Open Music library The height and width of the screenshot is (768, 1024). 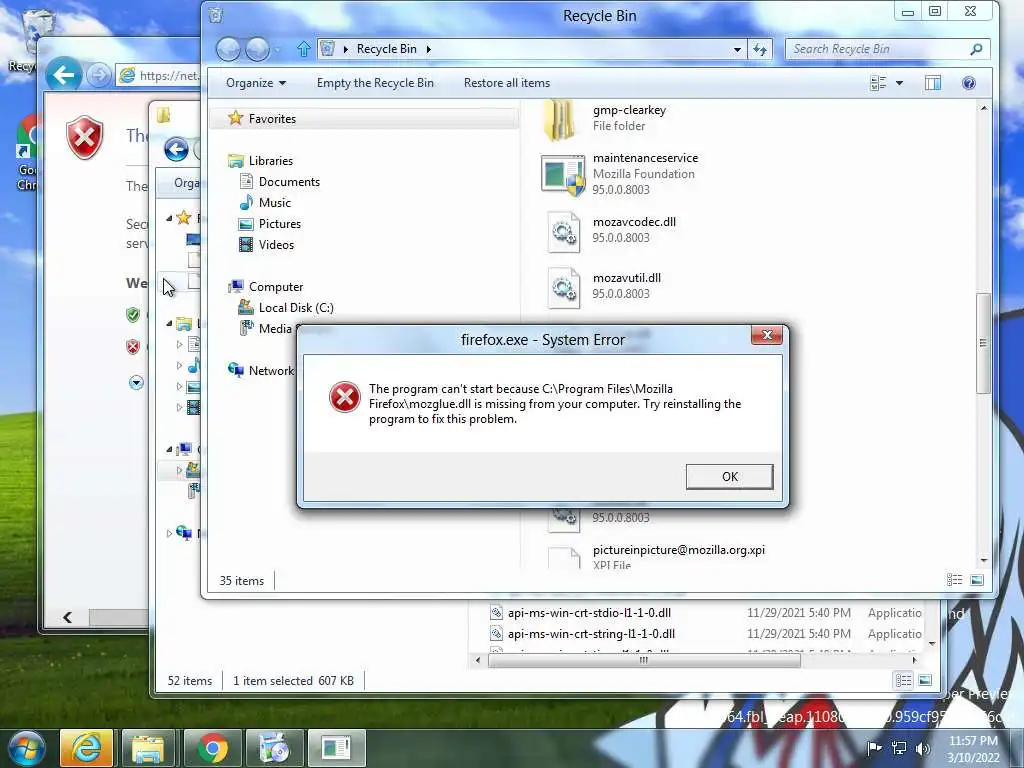[274, 202]
